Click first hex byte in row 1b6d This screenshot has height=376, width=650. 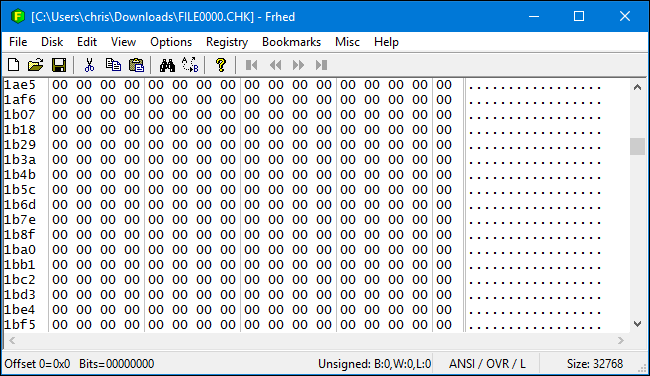pos(60,205)
